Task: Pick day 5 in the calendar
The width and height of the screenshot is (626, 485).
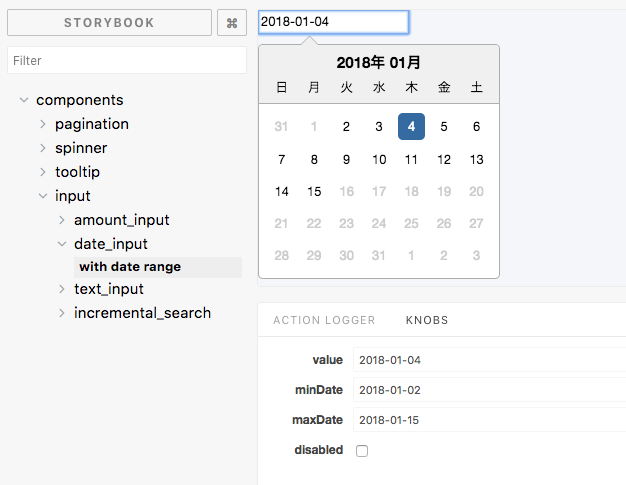Action: [x=444, y=127]
